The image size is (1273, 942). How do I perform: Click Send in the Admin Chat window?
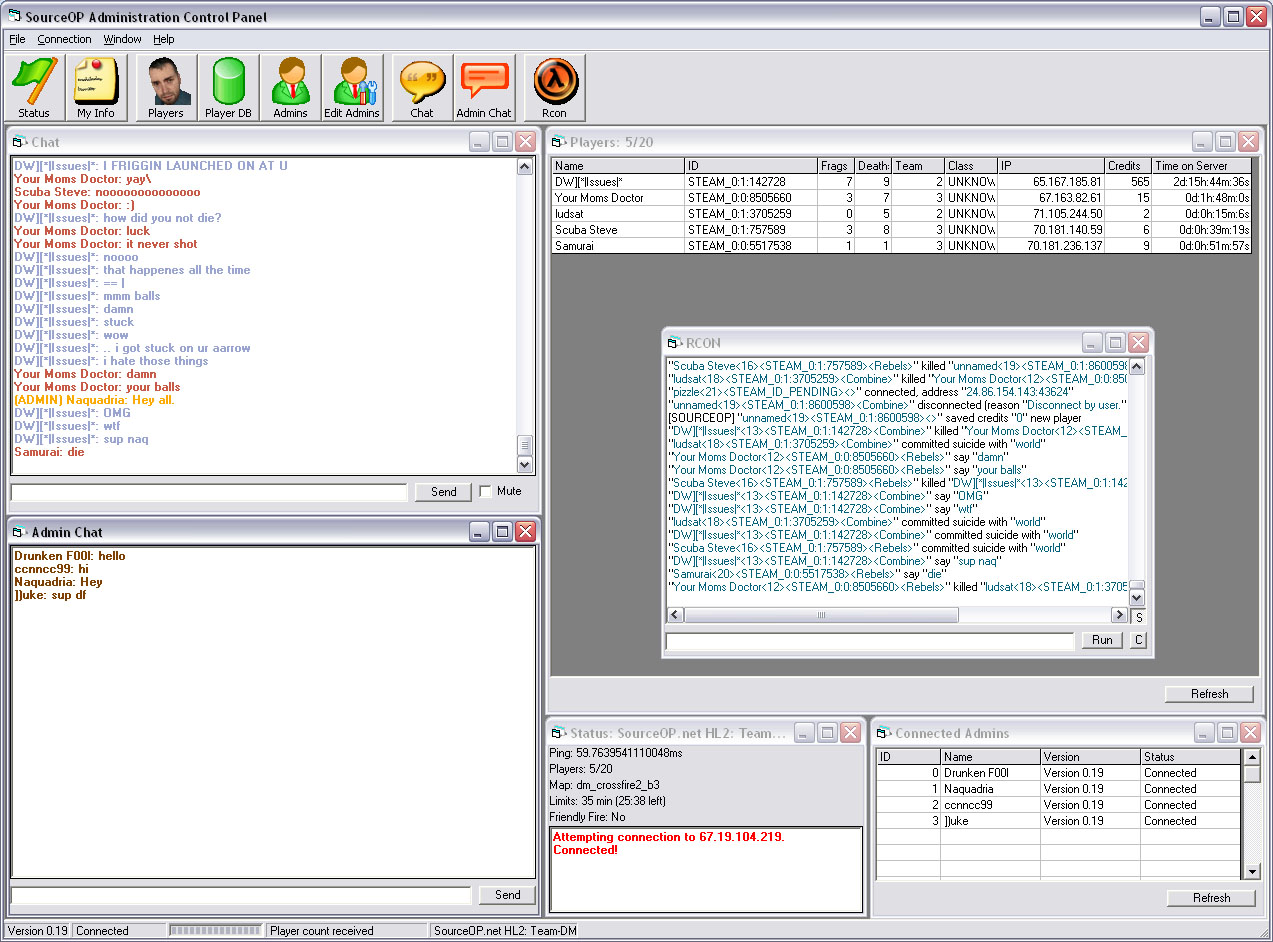pyautogui.click(x=508, y=895)
